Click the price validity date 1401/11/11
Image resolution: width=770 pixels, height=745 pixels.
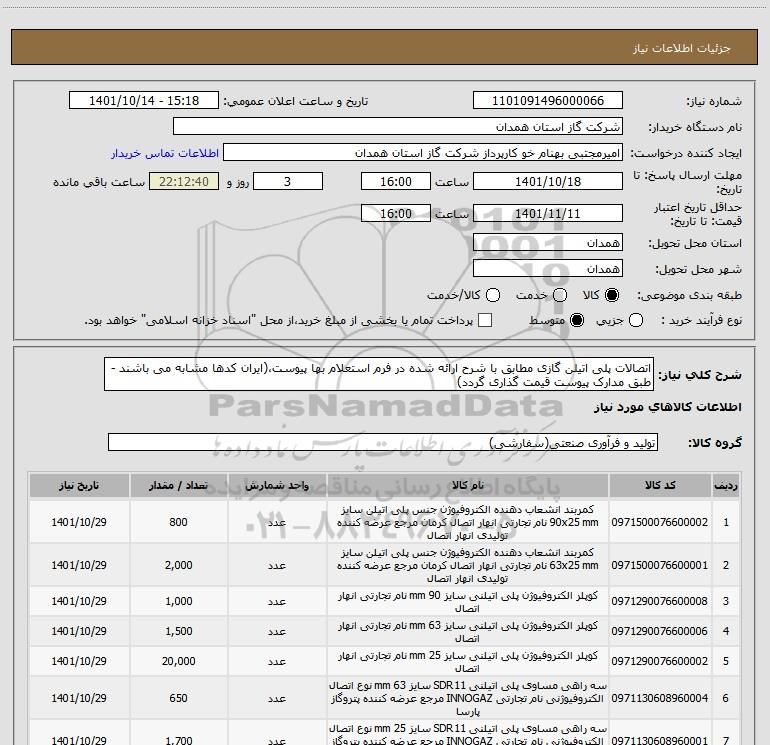point(548,213)
